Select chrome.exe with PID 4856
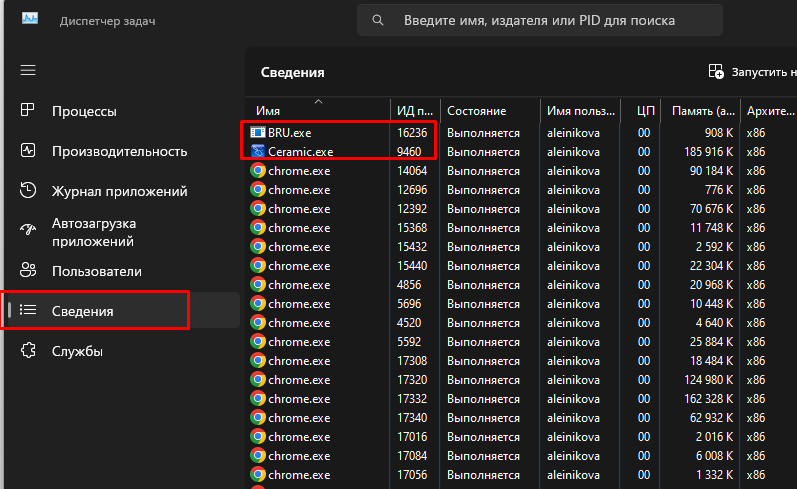The height and width of the screenshot is (489, 797). tap(523, 285)
